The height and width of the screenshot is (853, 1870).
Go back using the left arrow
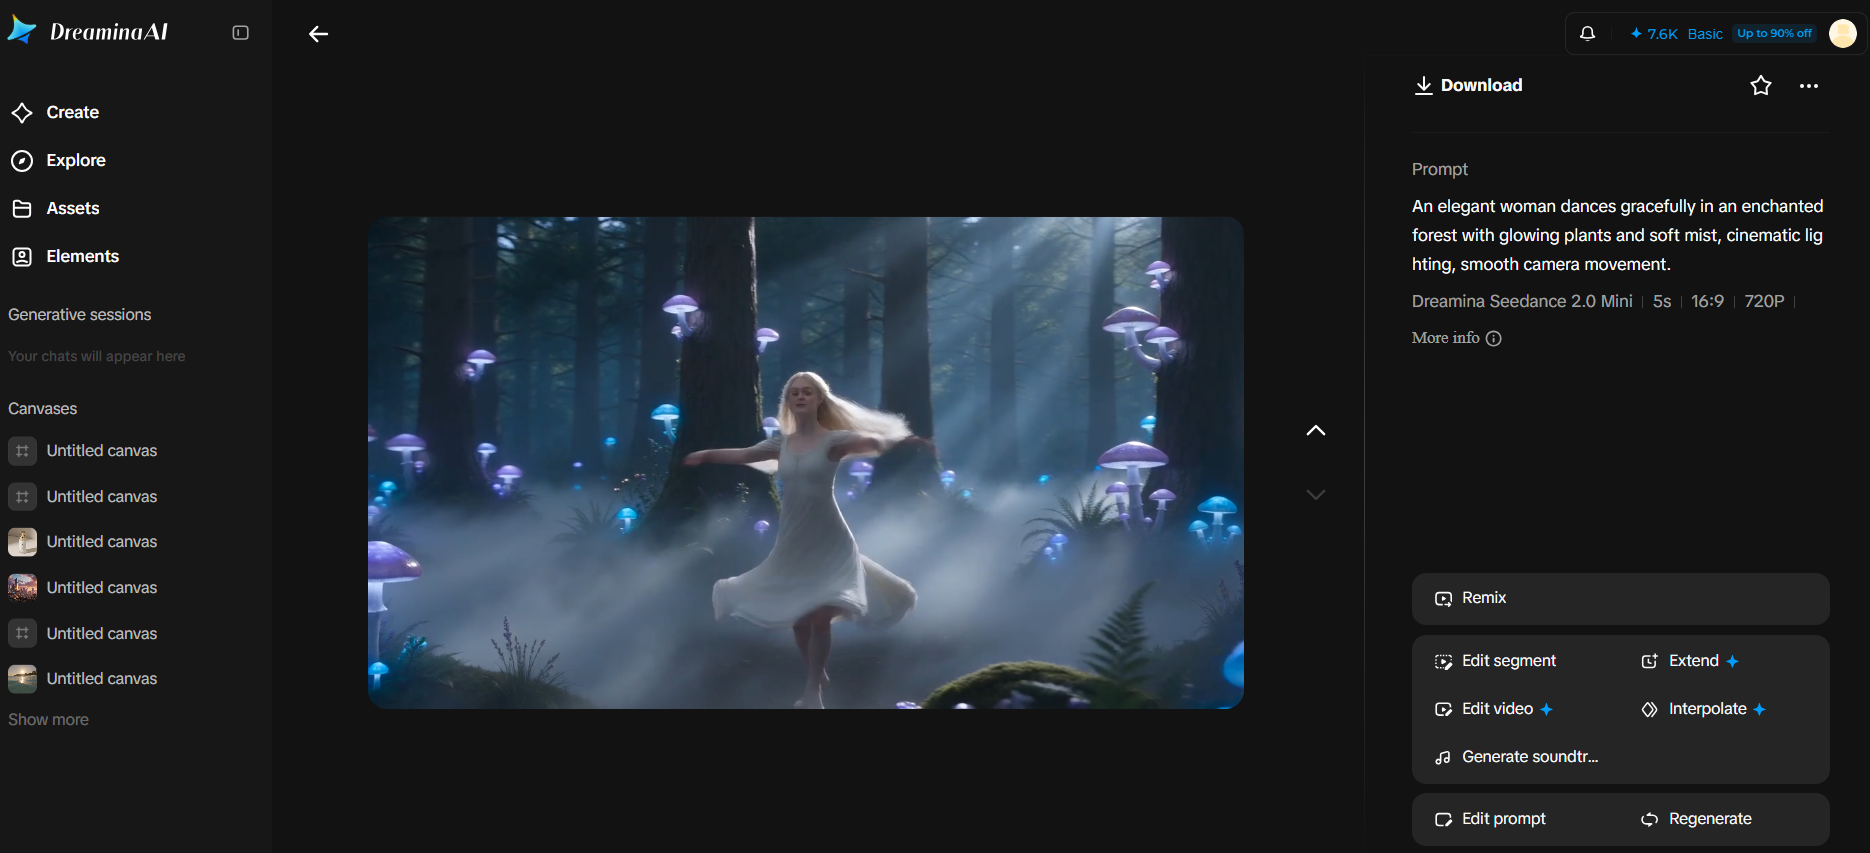318,34
